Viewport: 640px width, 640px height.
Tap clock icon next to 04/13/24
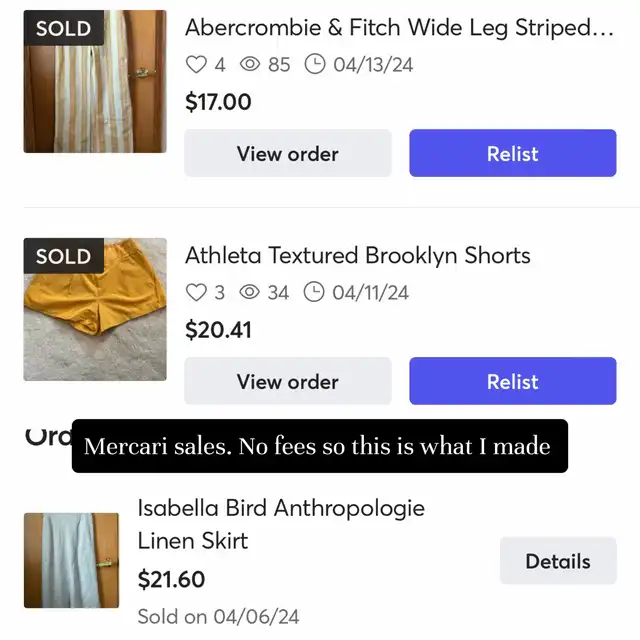coord(315,64)
